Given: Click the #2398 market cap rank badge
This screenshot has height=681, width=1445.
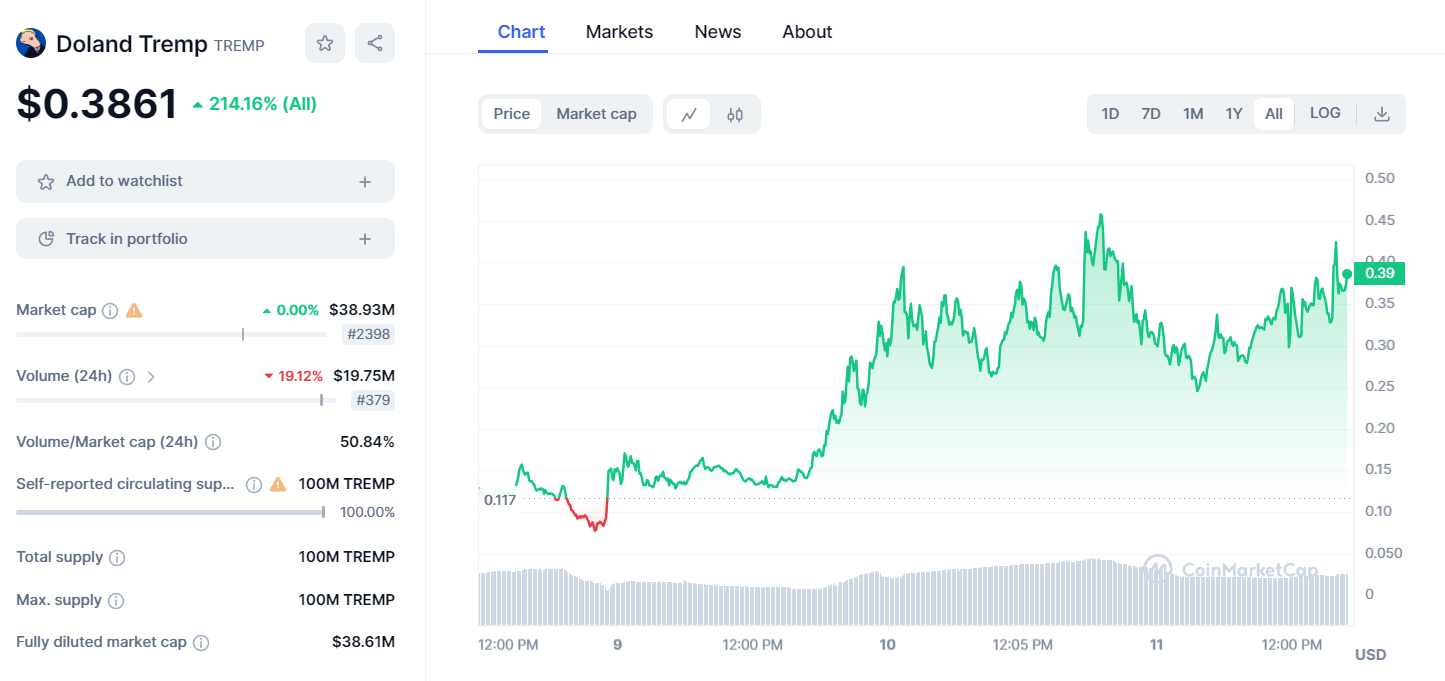Looking at the screenshot, I should click(369, 334).
